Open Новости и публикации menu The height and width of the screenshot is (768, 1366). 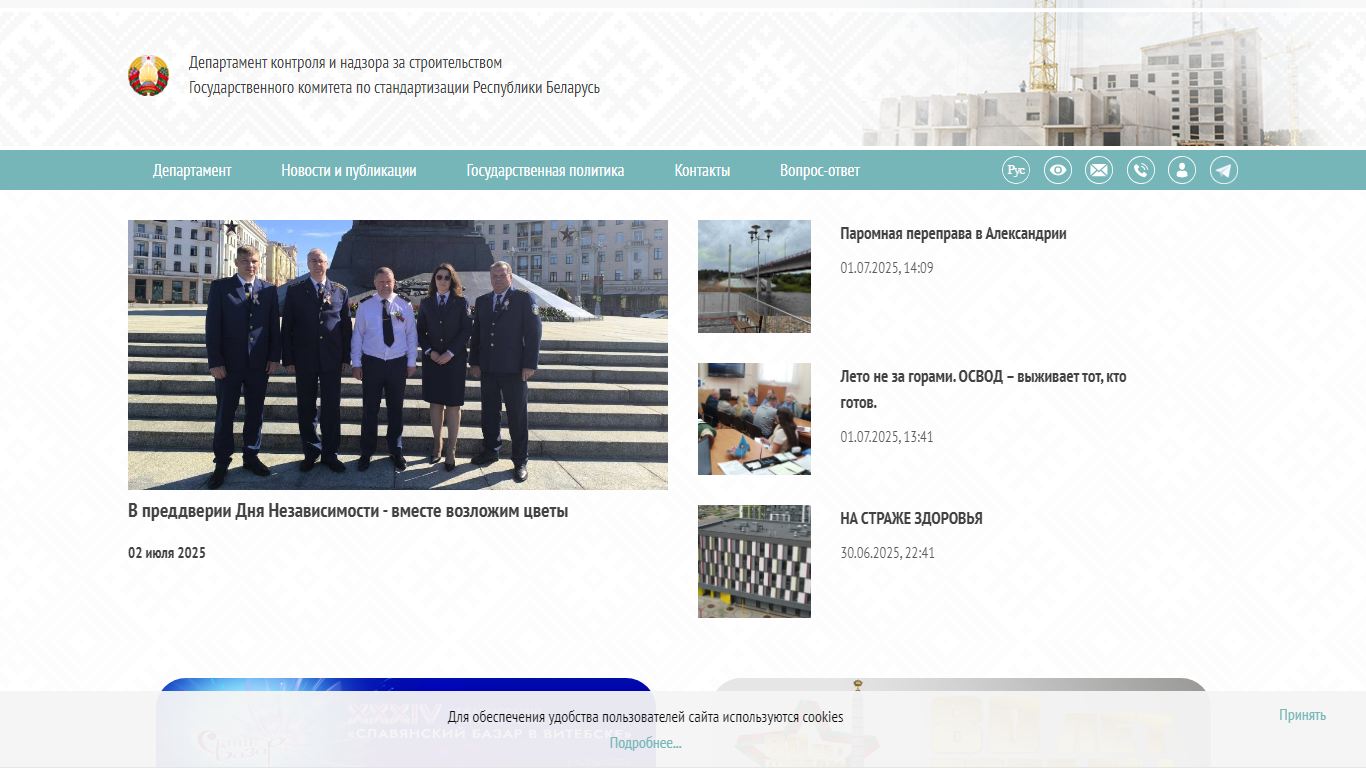pyautogui.click(x=349, y=170)
